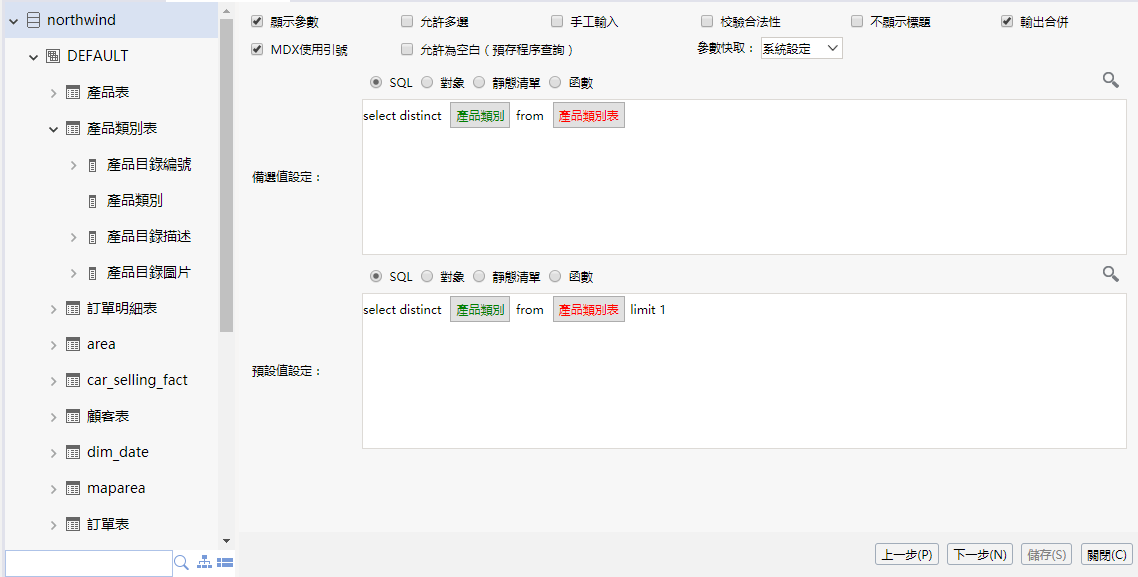Click the northwind database icon

coord(33,20)
